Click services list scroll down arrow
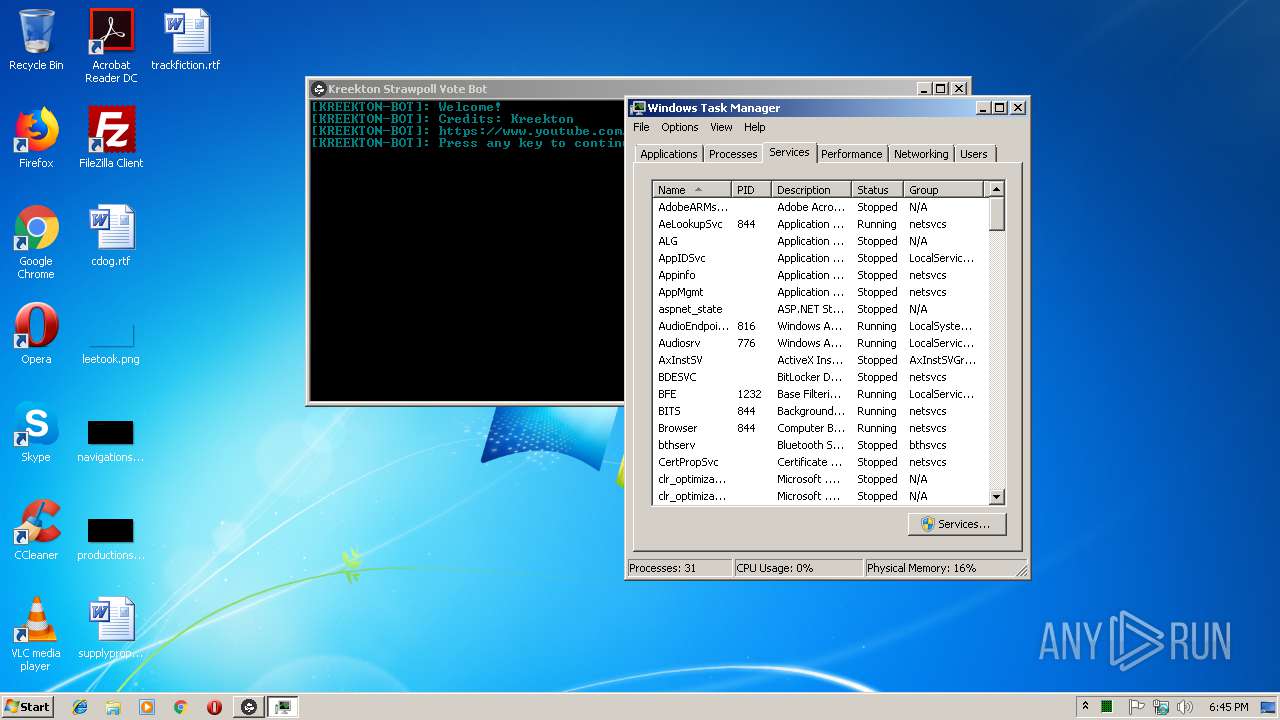This screenshot has width=1280, height=720. [996, 497]
